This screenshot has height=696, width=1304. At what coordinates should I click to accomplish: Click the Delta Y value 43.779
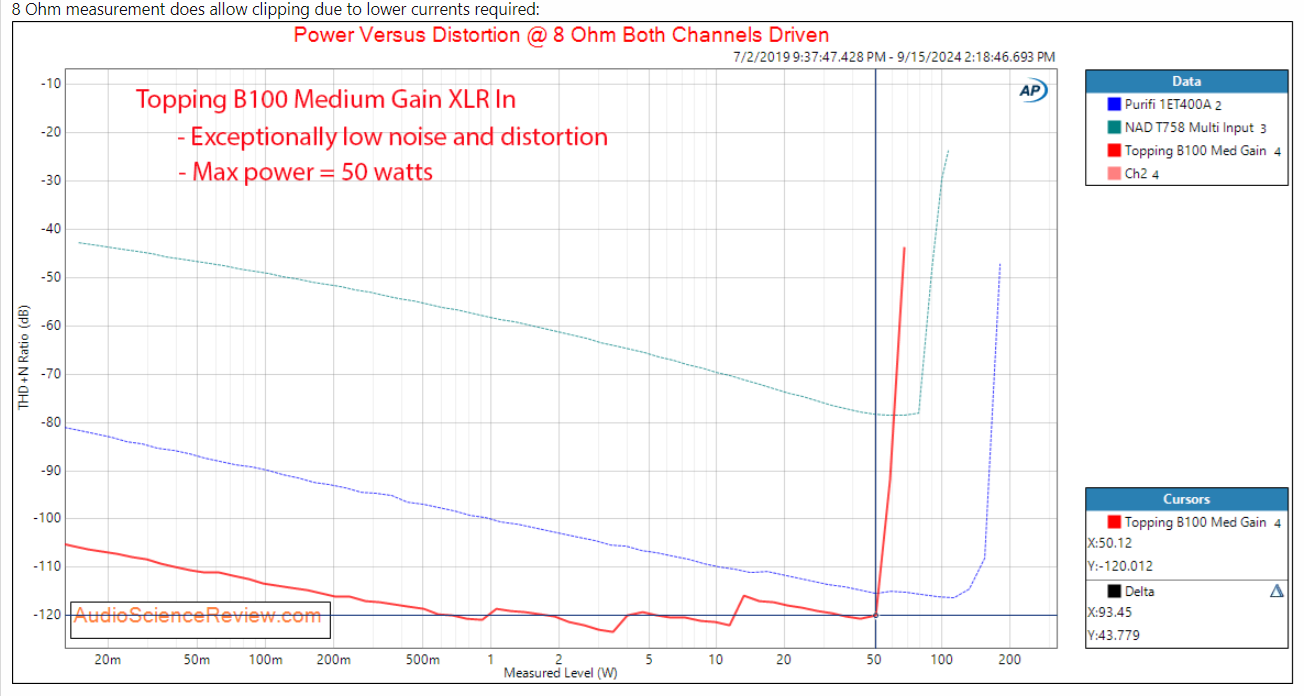click(x=1114, y=635)
